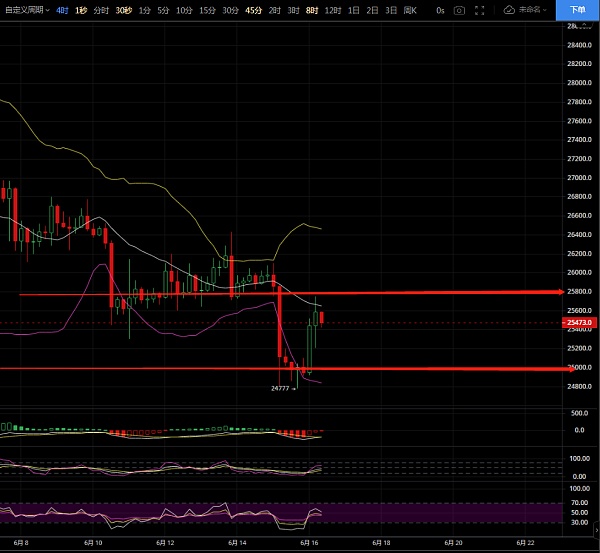Select the 30秒 interval
This screenshot has width=600, height=553.
pyautogui.click(x=123, y=10)
